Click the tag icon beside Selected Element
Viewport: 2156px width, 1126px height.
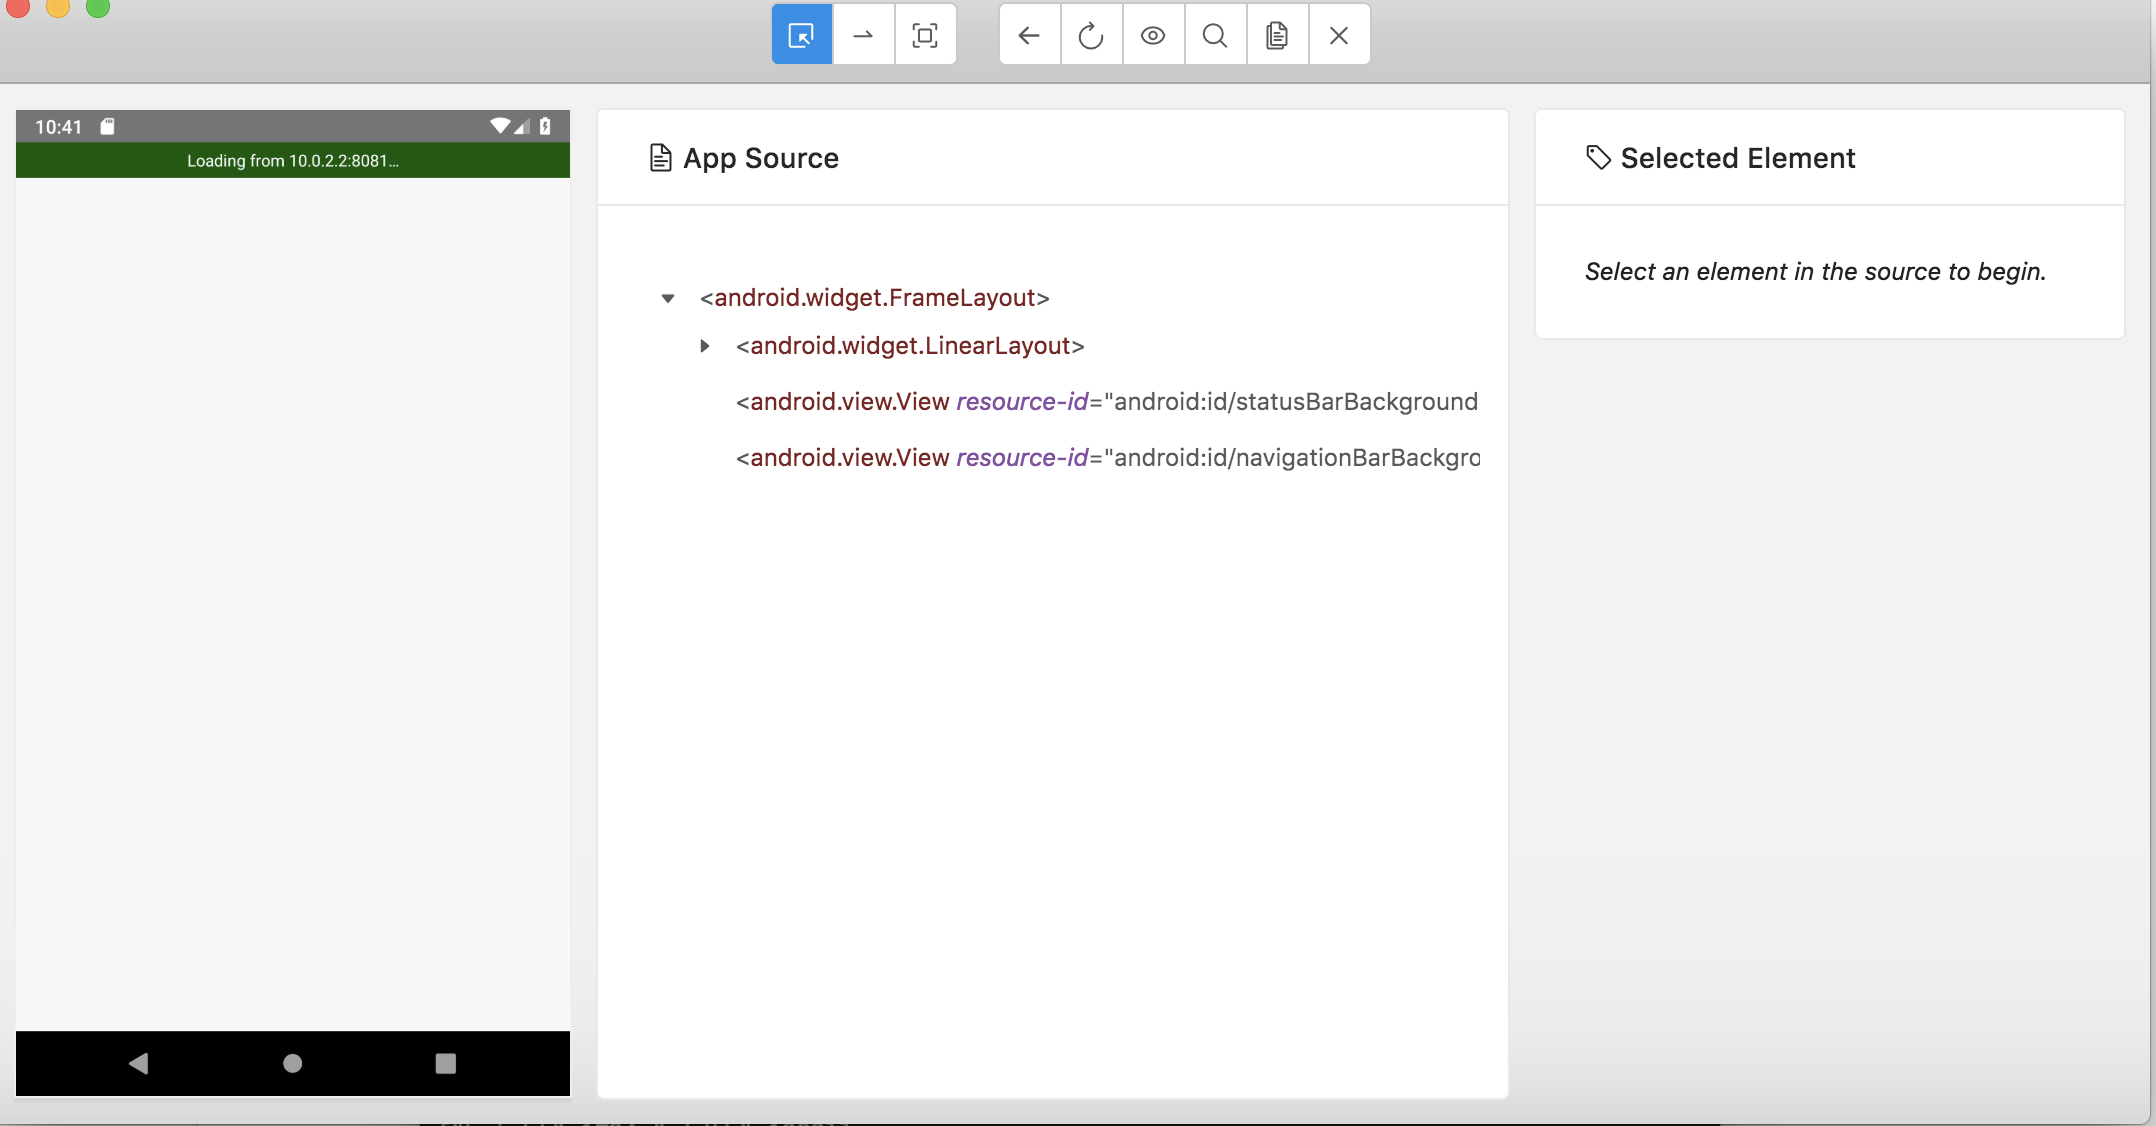(x=1598, y=158)
